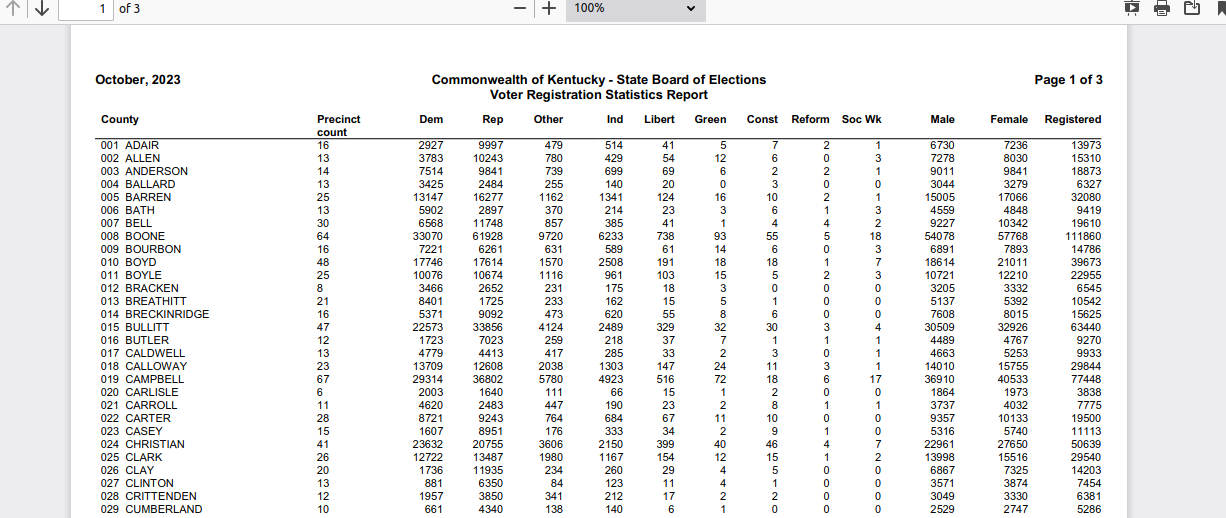Open the 100% zoom level dropdown

click(636, 8)
